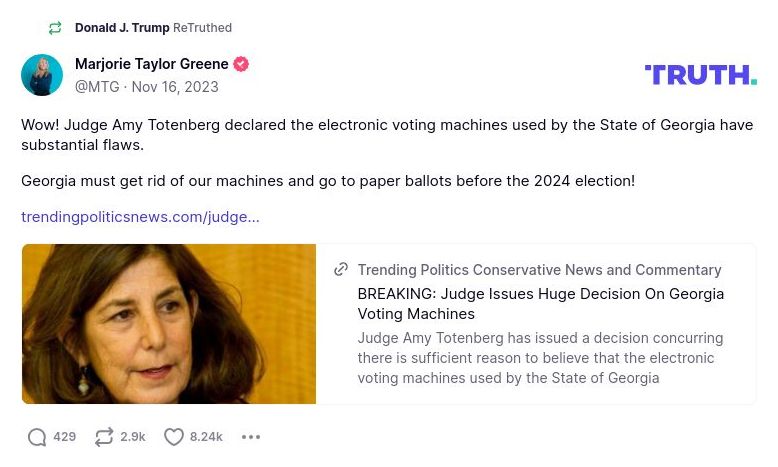Click the TRUTH logo
This screenshot has width=778, height=467.
[x=700, y=75]
